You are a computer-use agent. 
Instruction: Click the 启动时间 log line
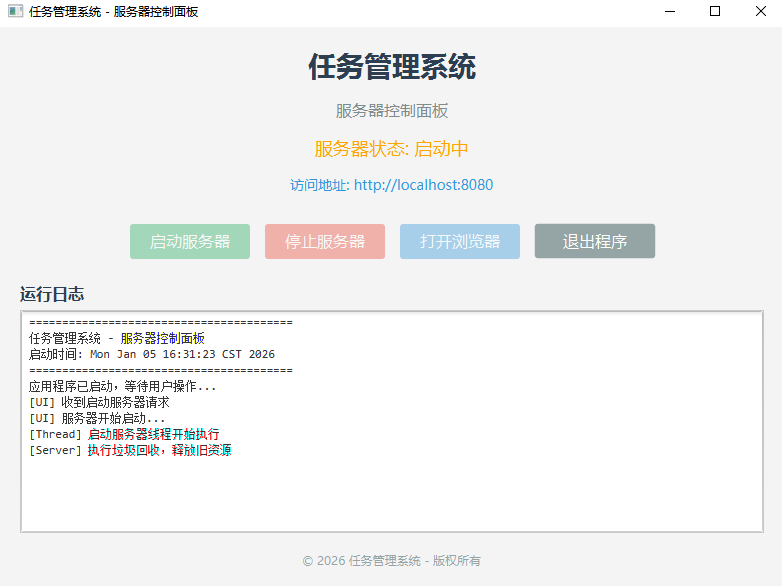pos(152,354)
